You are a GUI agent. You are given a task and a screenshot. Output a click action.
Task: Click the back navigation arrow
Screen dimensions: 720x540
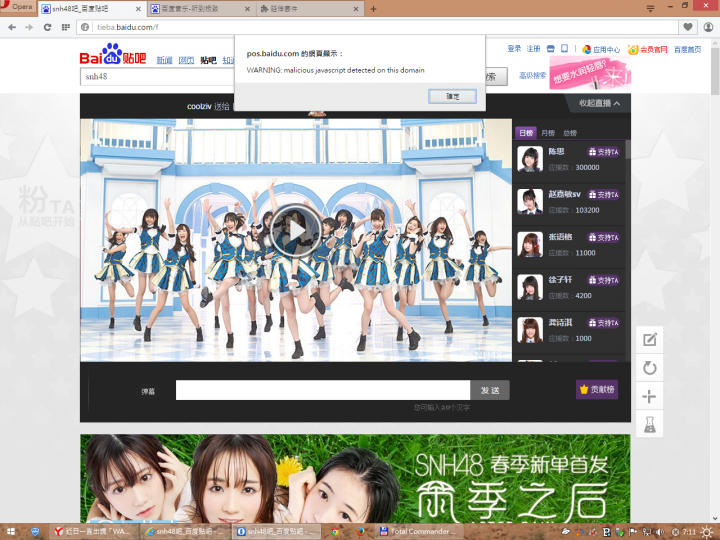pos(12,27)
